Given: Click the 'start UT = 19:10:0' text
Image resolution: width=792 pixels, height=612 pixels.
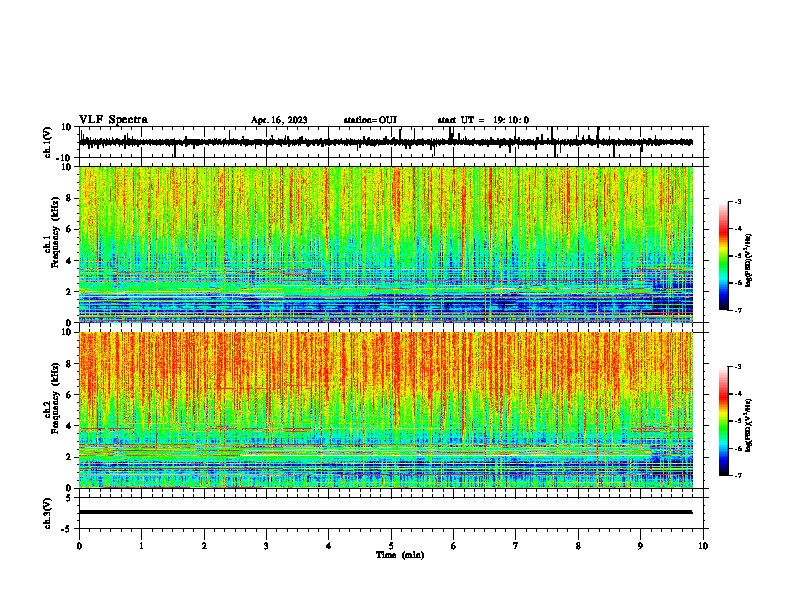Looking at the screenshot, I should (483, 120).
